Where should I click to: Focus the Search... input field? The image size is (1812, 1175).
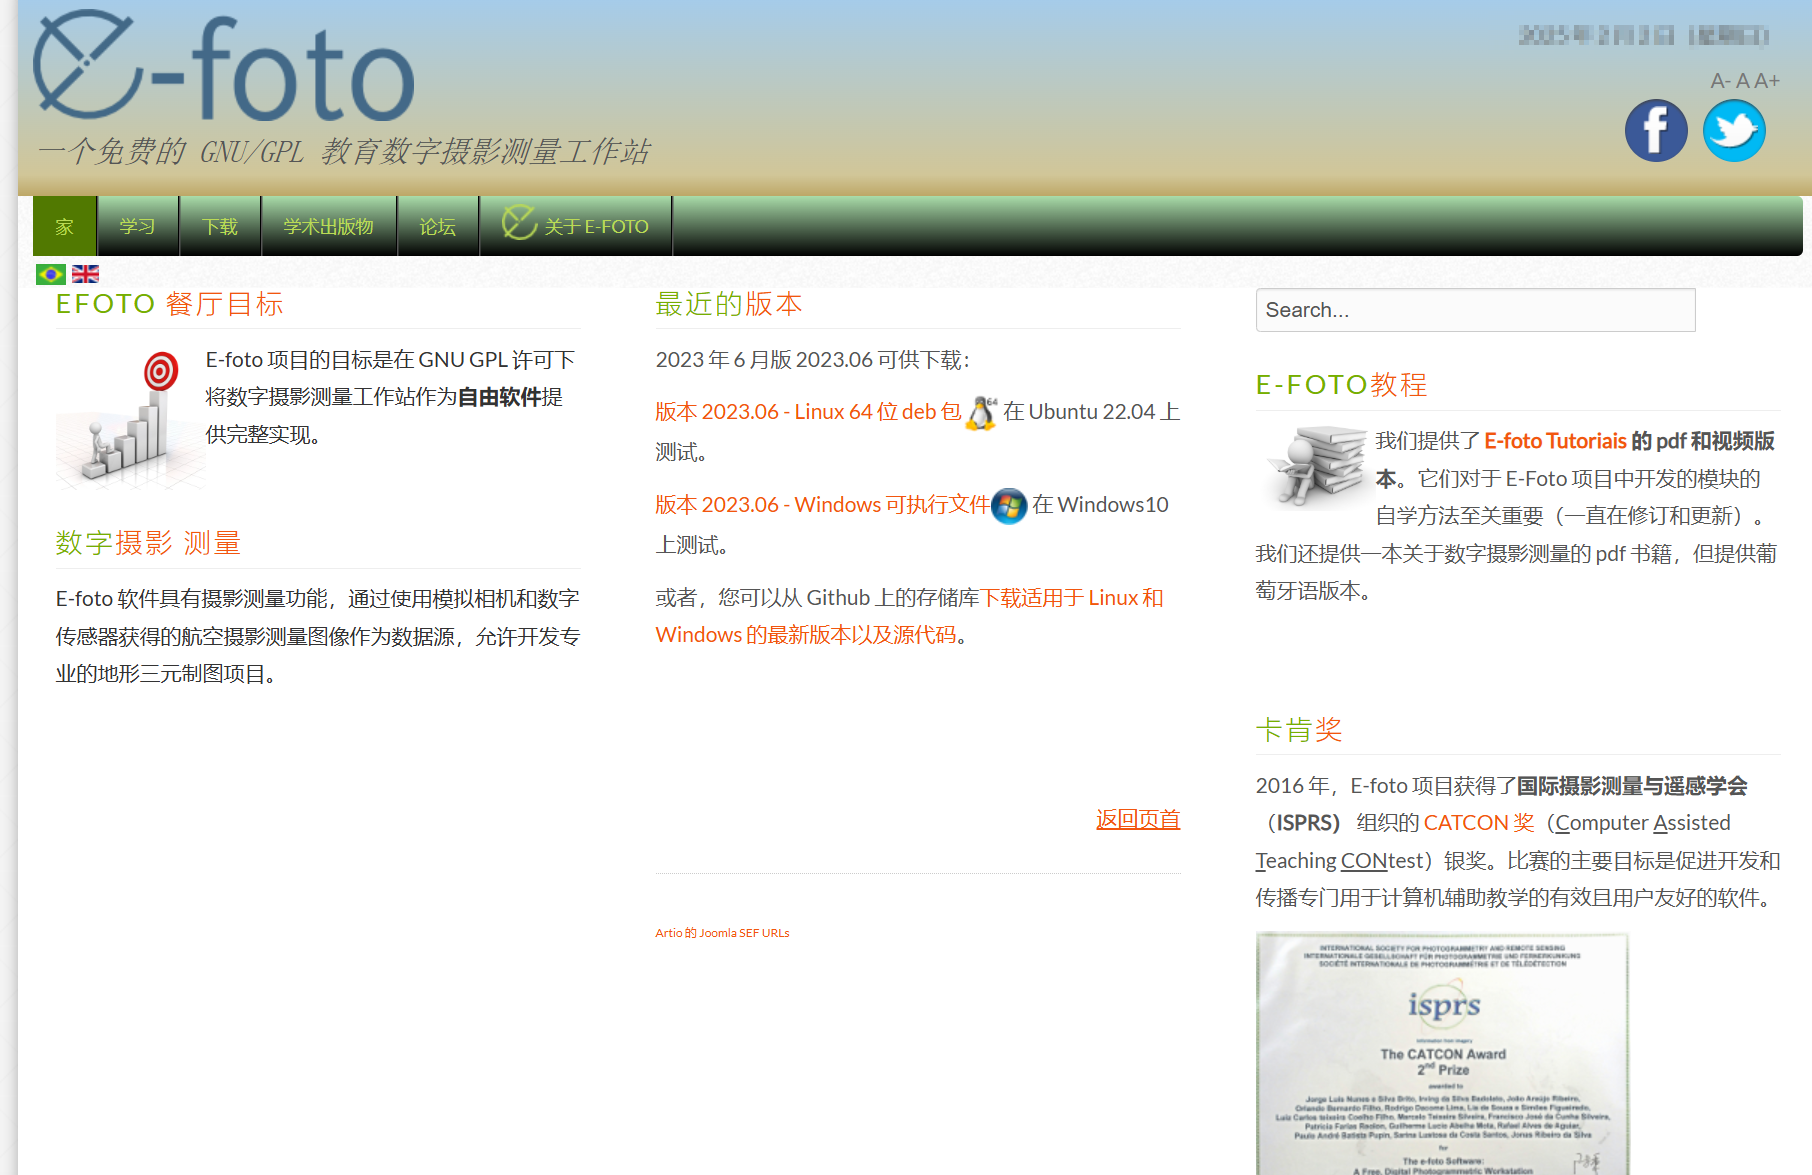coord(1475,310)
